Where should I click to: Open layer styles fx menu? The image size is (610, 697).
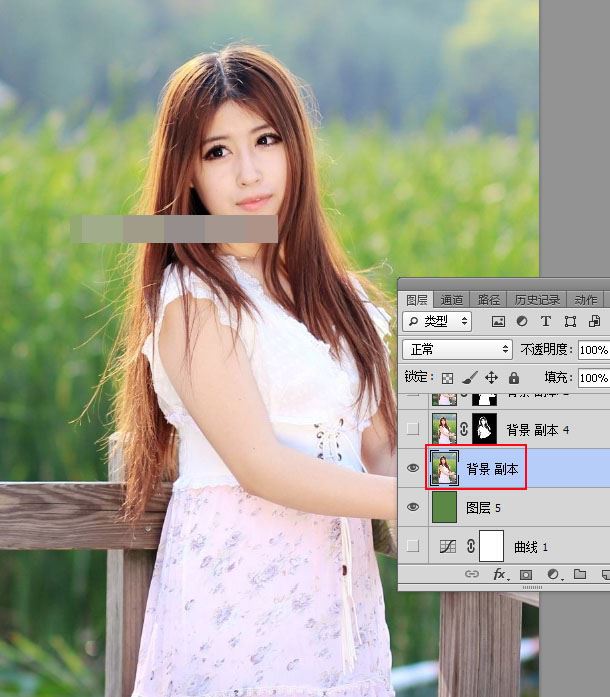coord(500,574)
